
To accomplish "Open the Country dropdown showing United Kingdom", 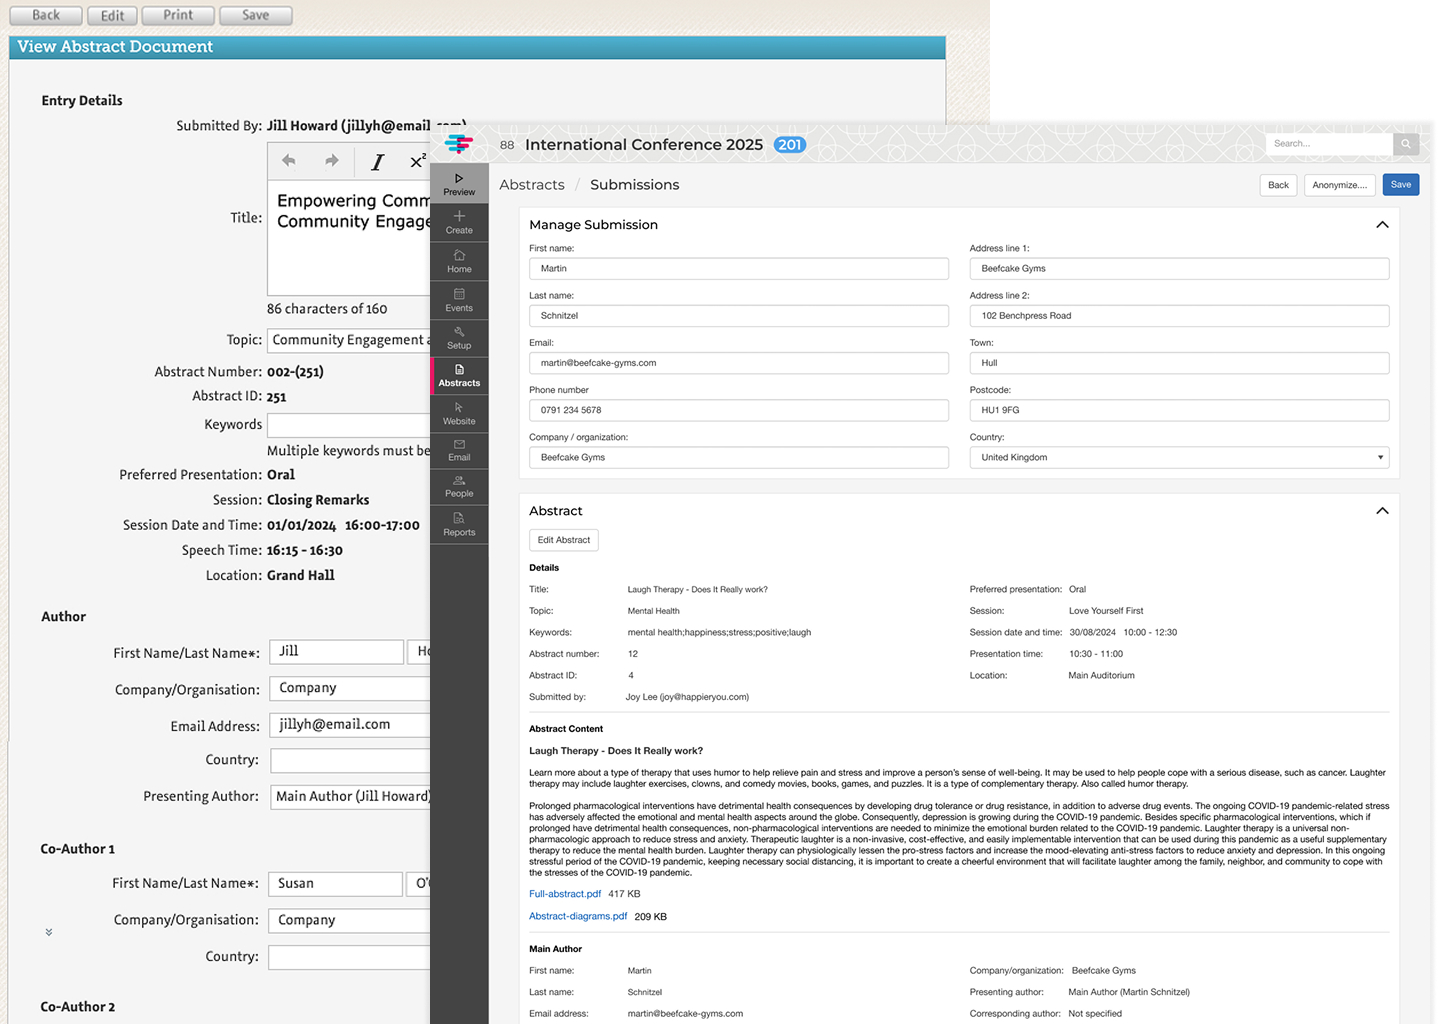I will 1380,457.
